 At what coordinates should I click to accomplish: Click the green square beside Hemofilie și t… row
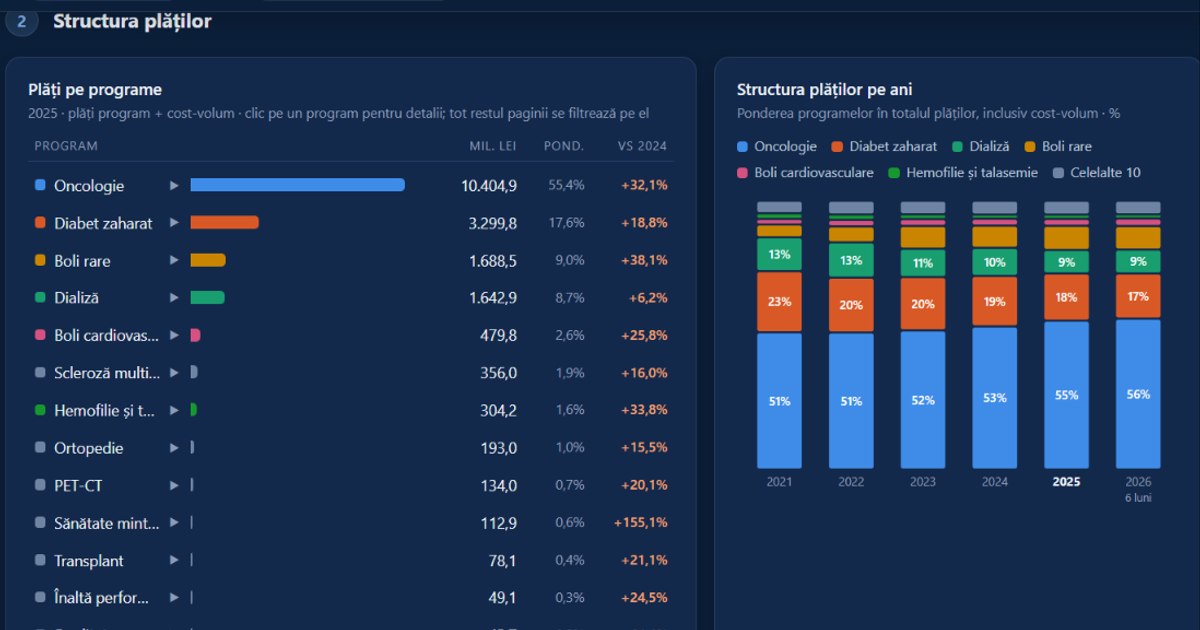pos(40,410)
